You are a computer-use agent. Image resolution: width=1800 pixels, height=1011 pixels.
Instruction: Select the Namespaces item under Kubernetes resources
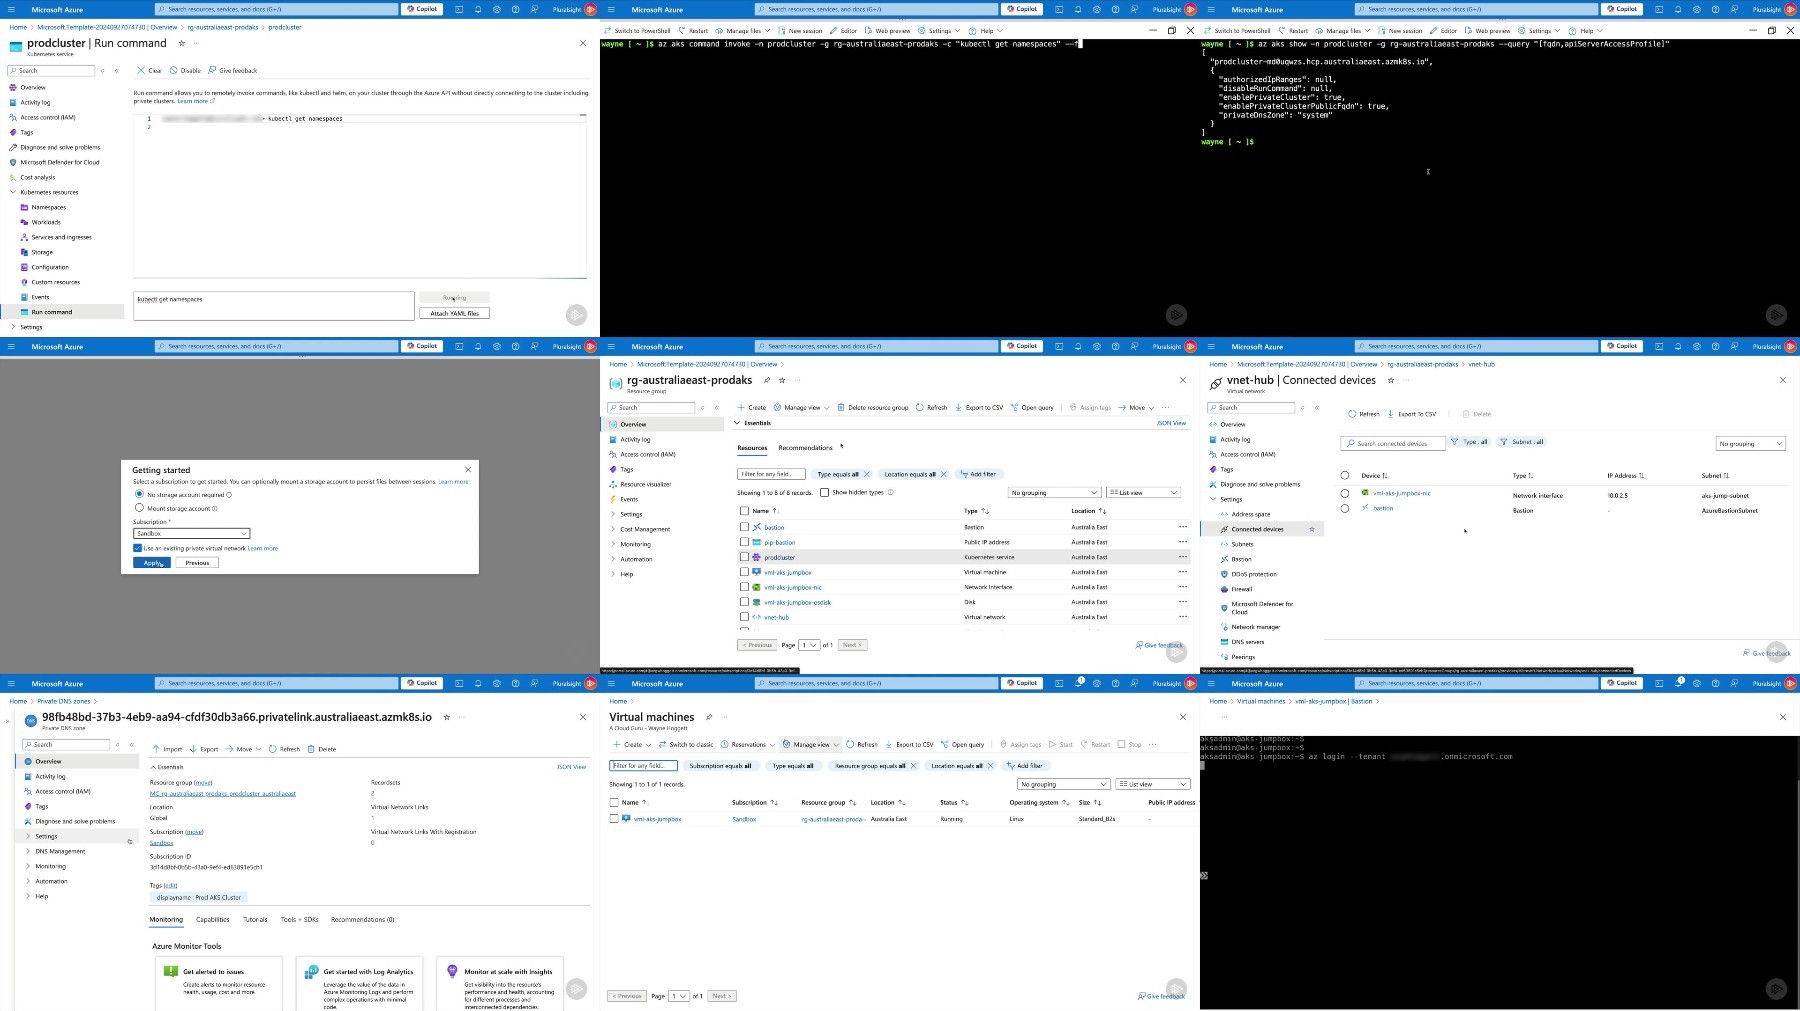click(x=48, y=207)
